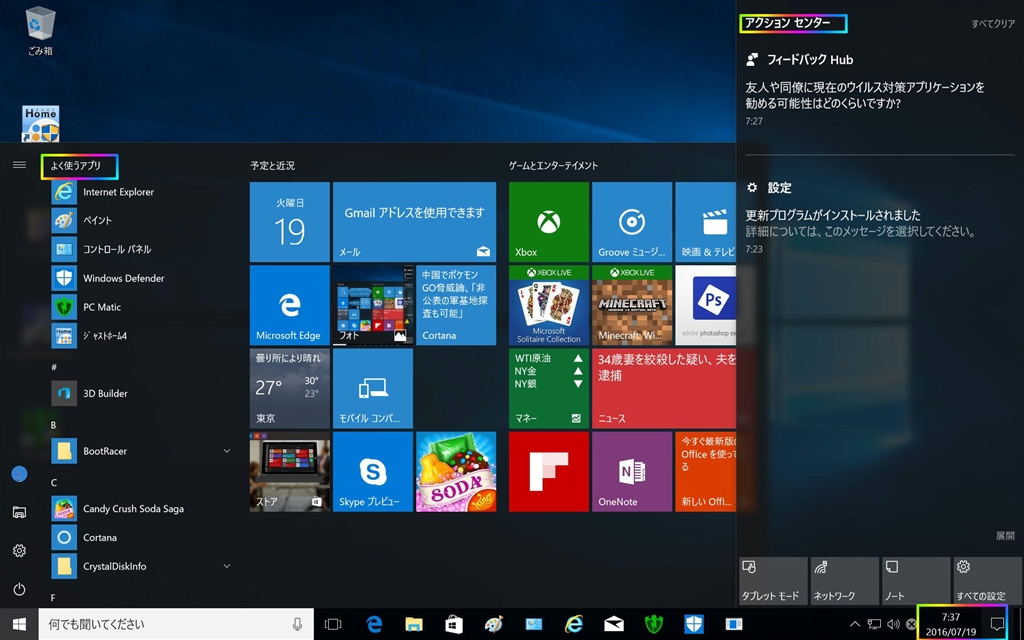Viewport: 1024px width, 640px height.
Task: Open the Xbox tile
Action: [548, 222]
